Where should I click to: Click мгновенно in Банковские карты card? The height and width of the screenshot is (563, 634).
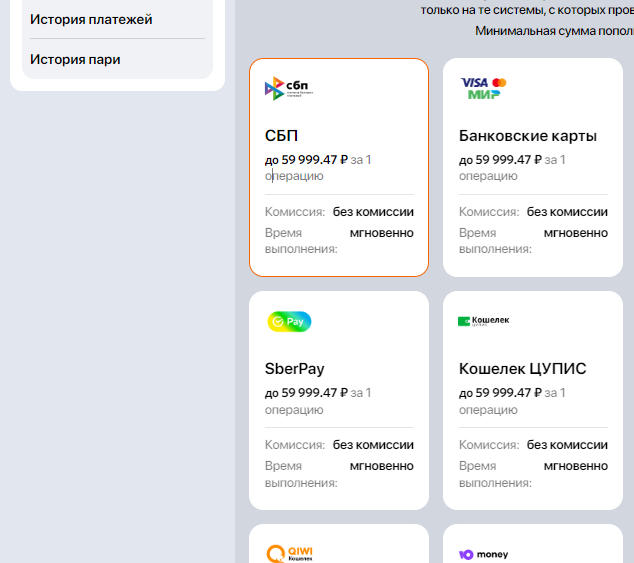(576, 233)
